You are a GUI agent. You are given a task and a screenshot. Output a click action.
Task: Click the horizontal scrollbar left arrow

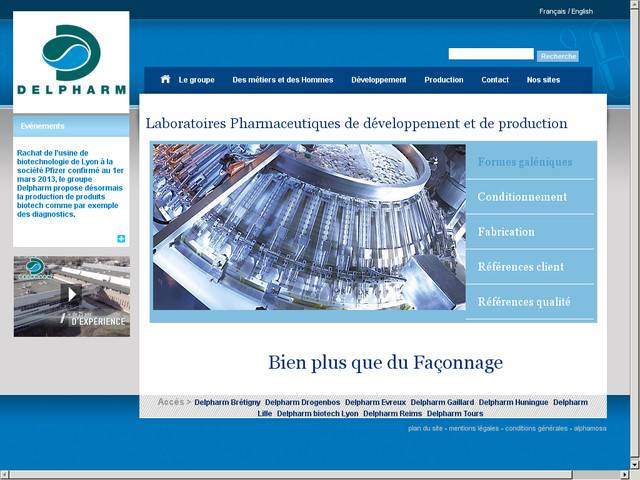tap(4, 475)
